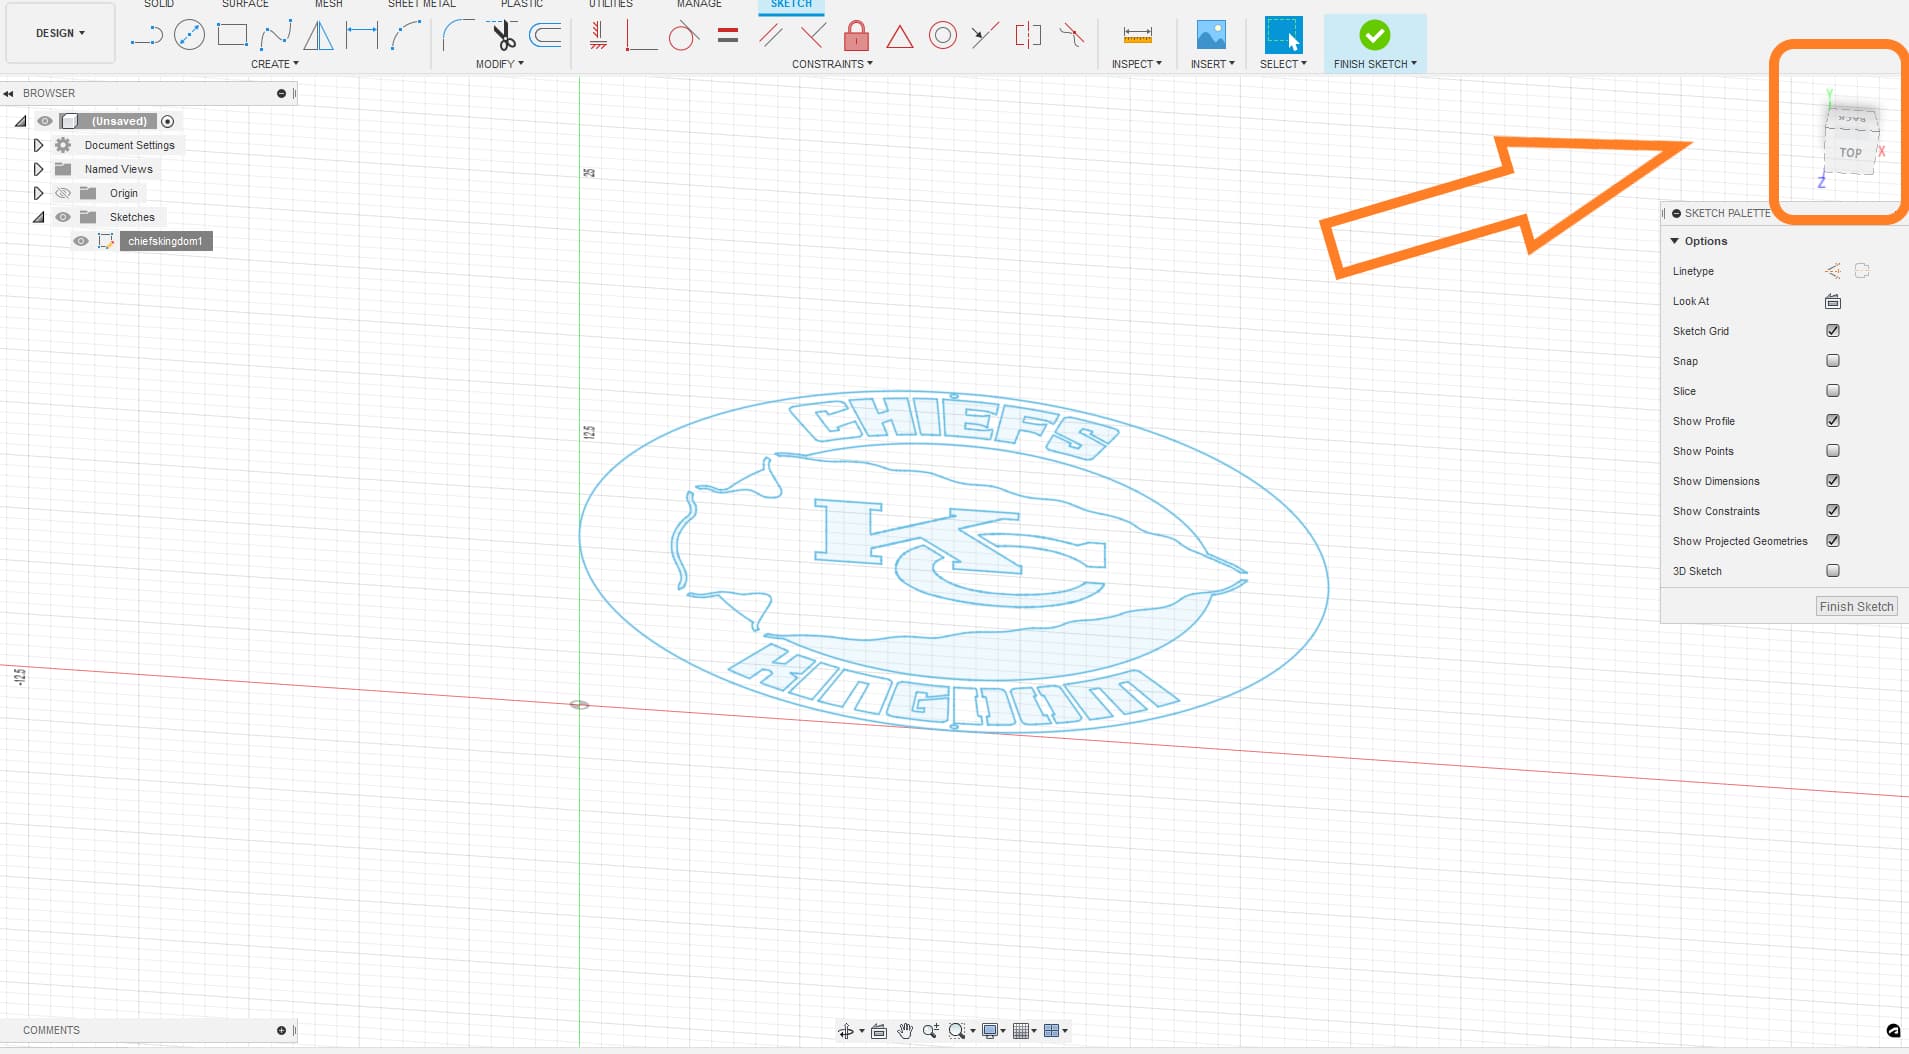This screenshot has width=1909, height=1054.
Task: Open the CREATE dropdown menu
Action: point(275,64)
